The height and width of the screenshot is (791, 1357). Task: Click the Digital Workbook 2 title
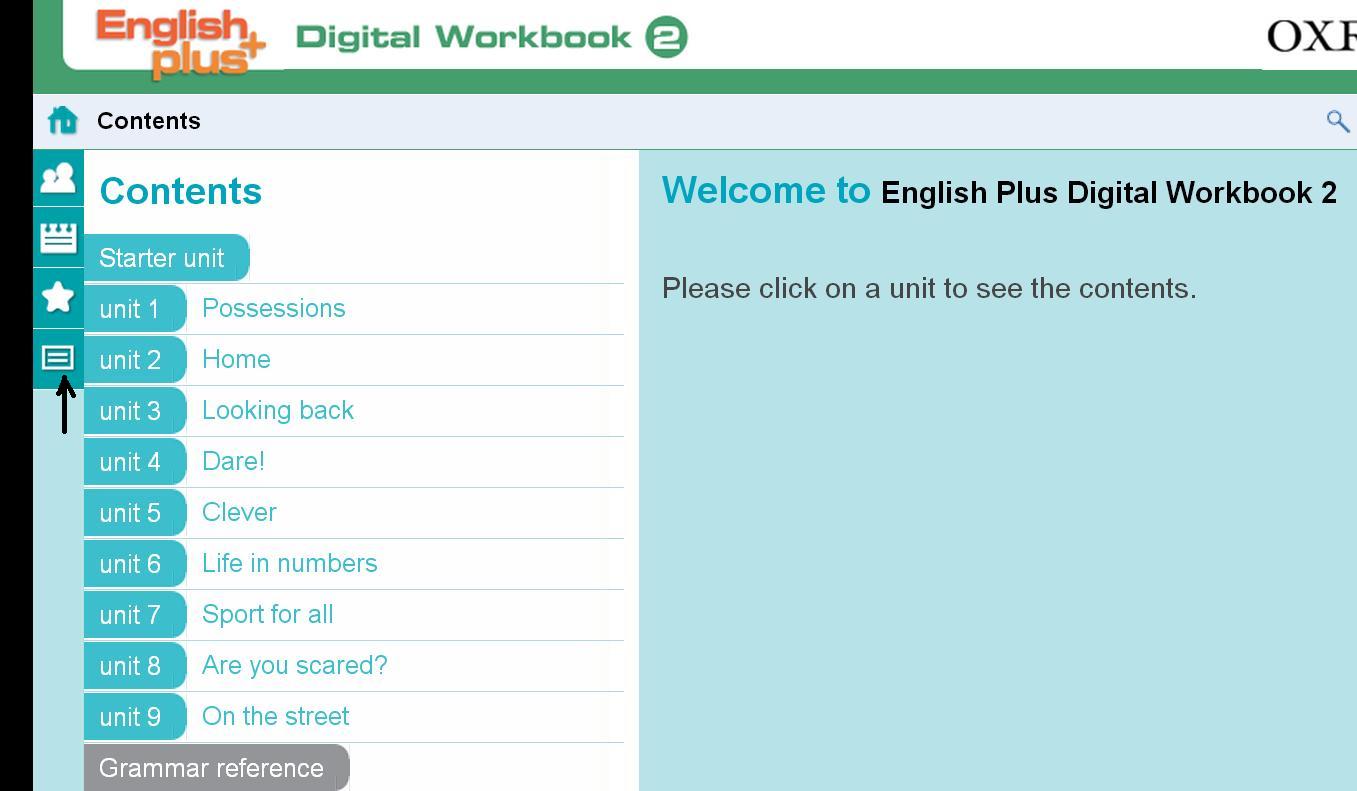(x=492, y=38)
